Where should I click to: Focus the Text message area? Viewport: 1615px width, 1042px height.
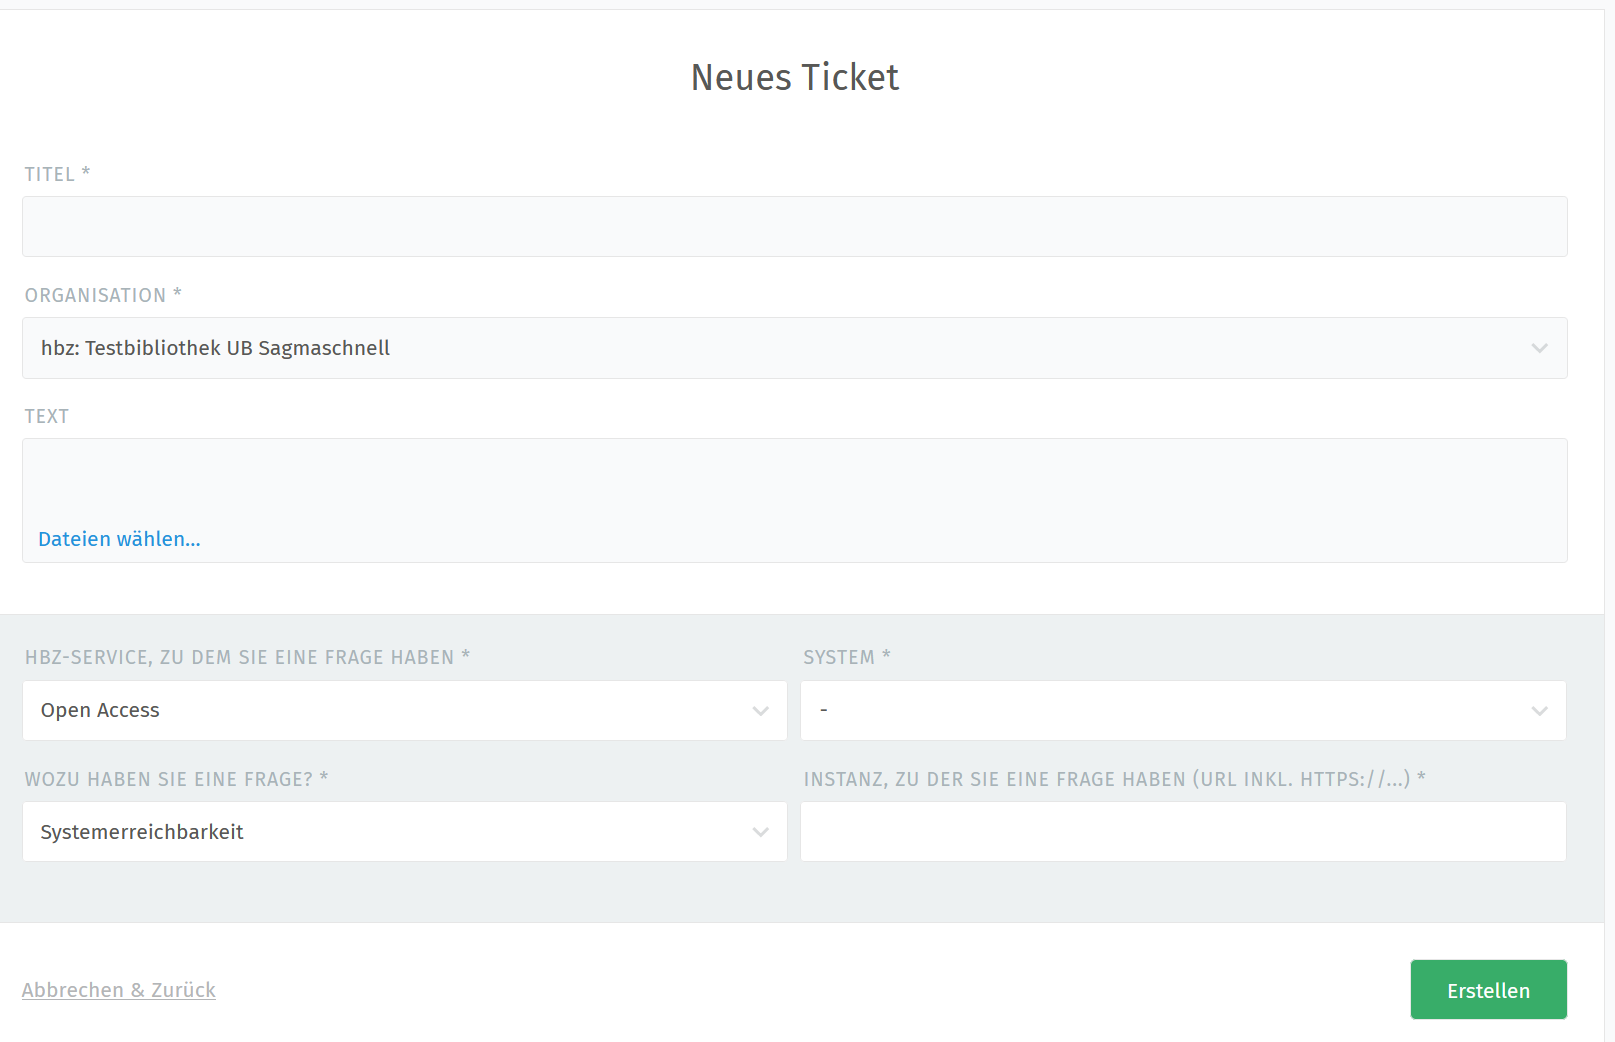[794, 482]
